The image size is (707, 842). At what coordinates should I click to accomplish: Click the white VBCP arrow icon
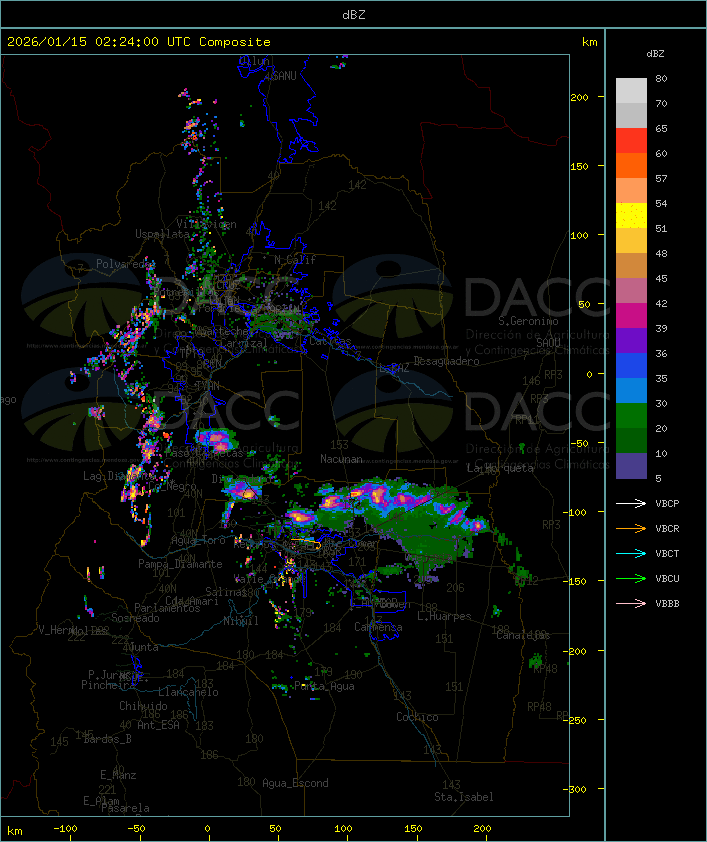631,504
